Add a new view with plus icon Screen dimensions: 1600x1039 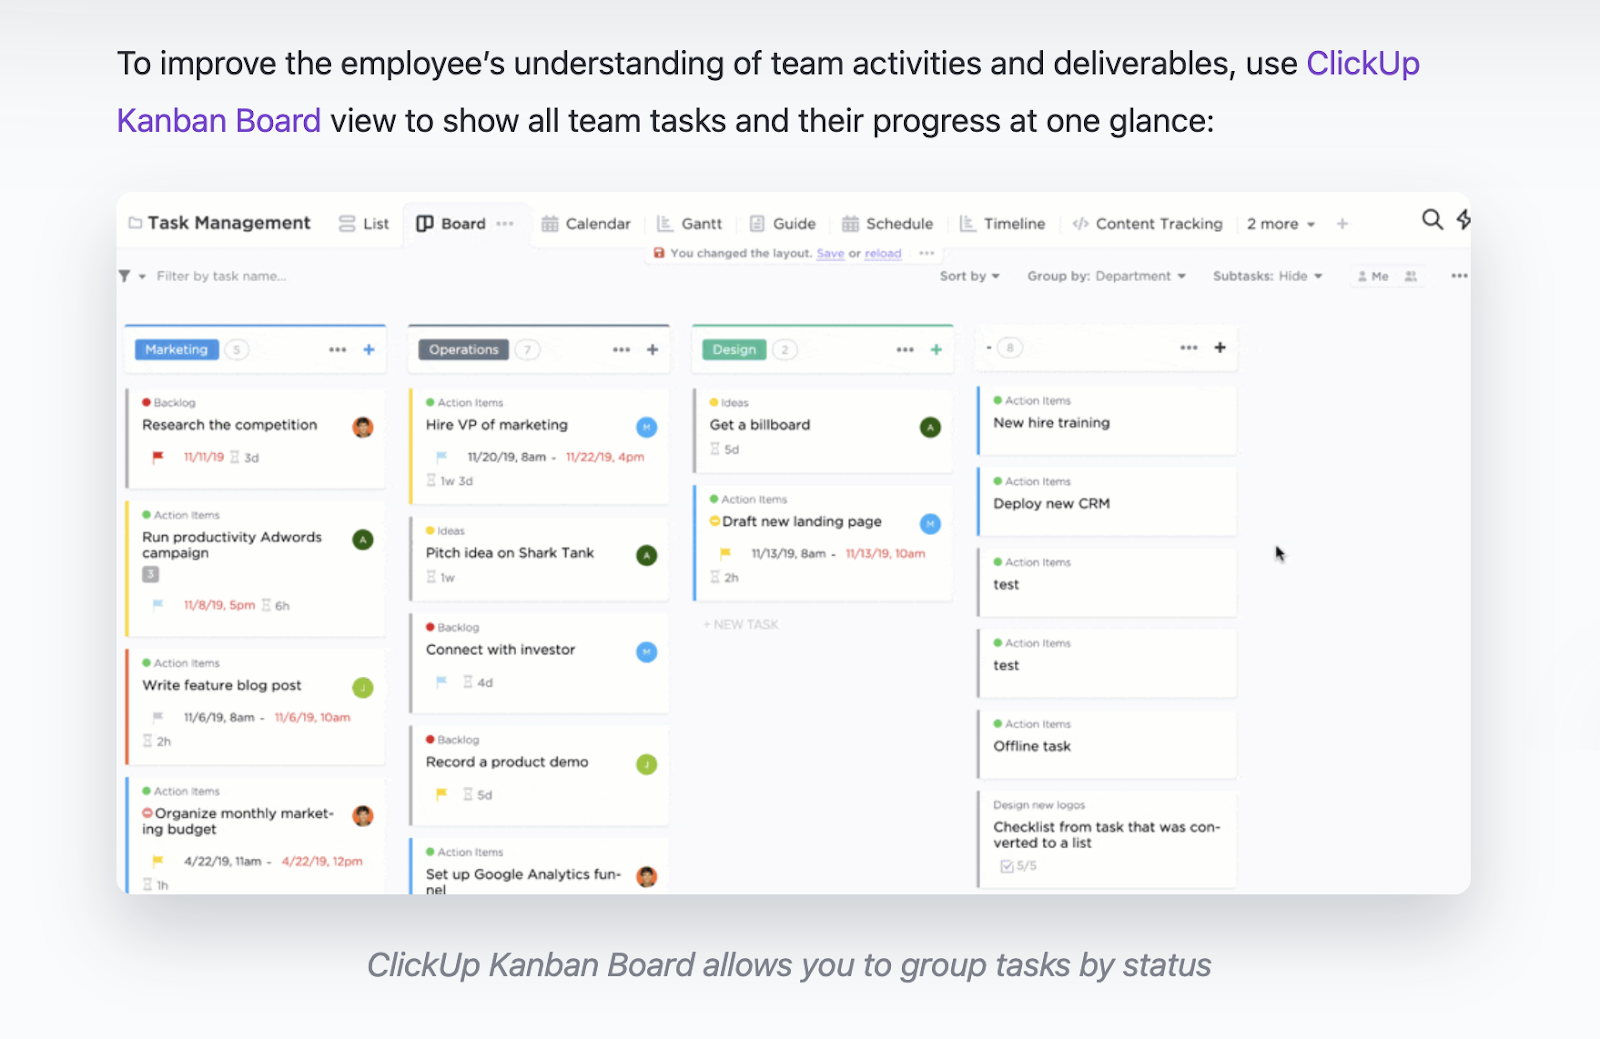[1342, 224]
